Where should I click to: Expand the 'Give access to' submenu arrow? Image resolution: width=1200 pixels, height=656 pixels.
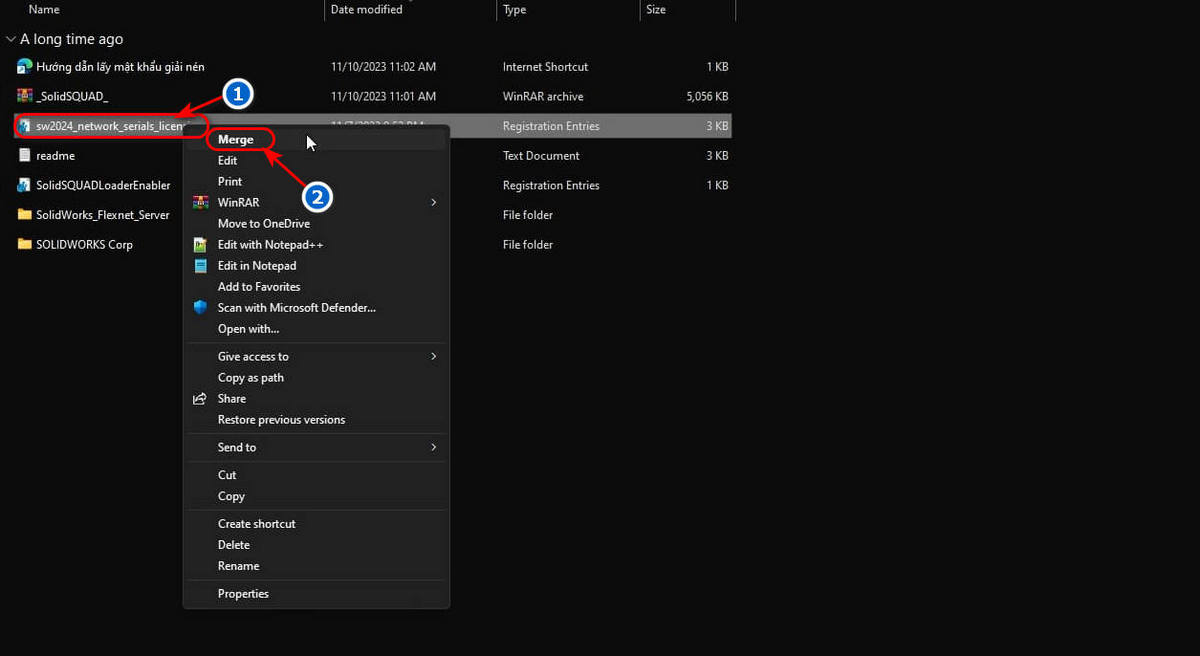pos(434,357)
